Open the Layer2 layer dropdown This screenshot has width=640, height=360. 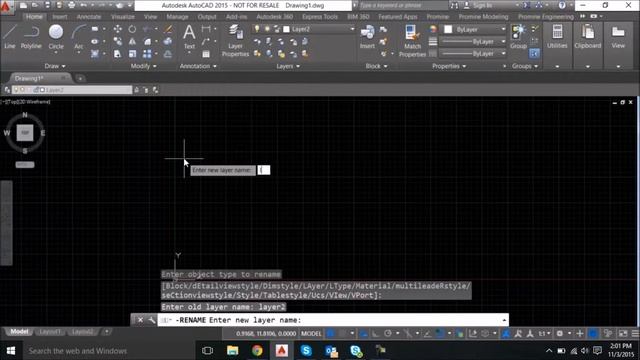[352, 29]
